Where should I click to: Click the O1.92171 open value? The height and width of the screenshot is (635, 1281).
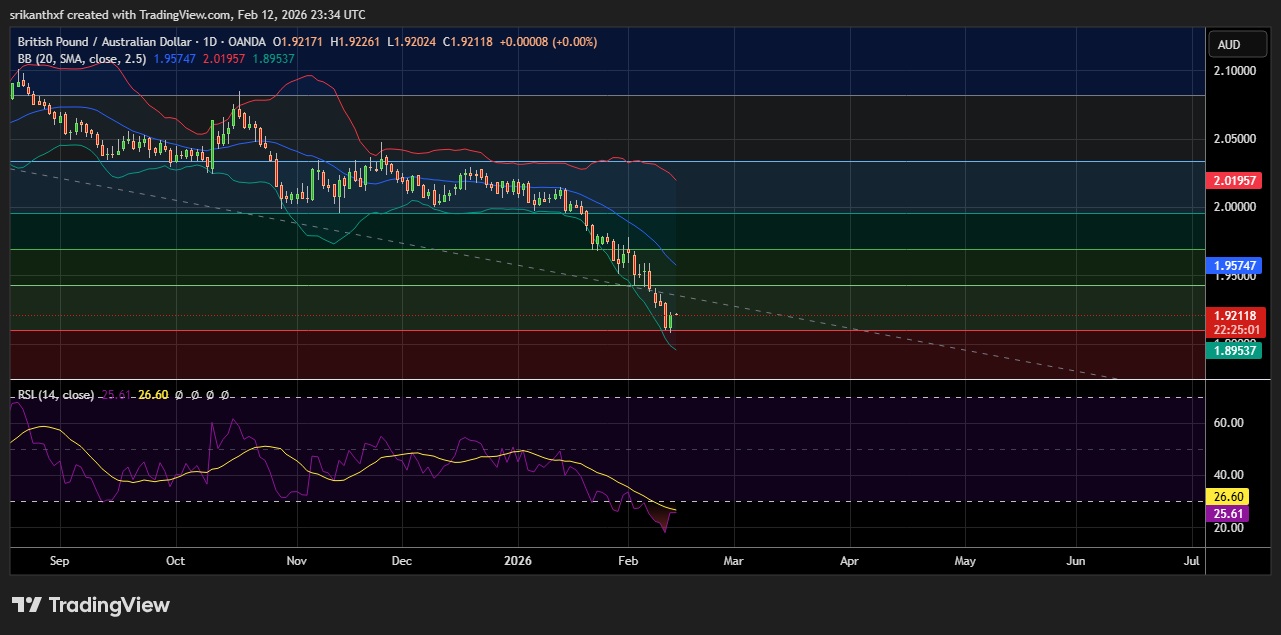tap(296, 44)
